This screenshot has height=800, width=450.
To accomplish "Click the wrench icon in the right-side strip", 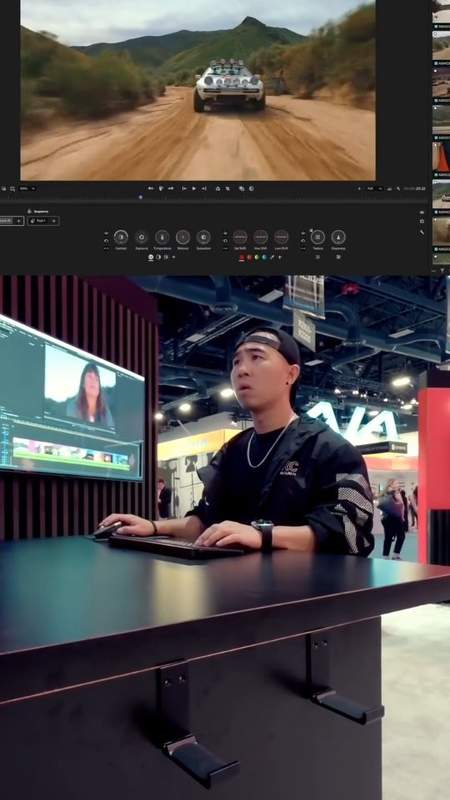I will tap(422, 233).
